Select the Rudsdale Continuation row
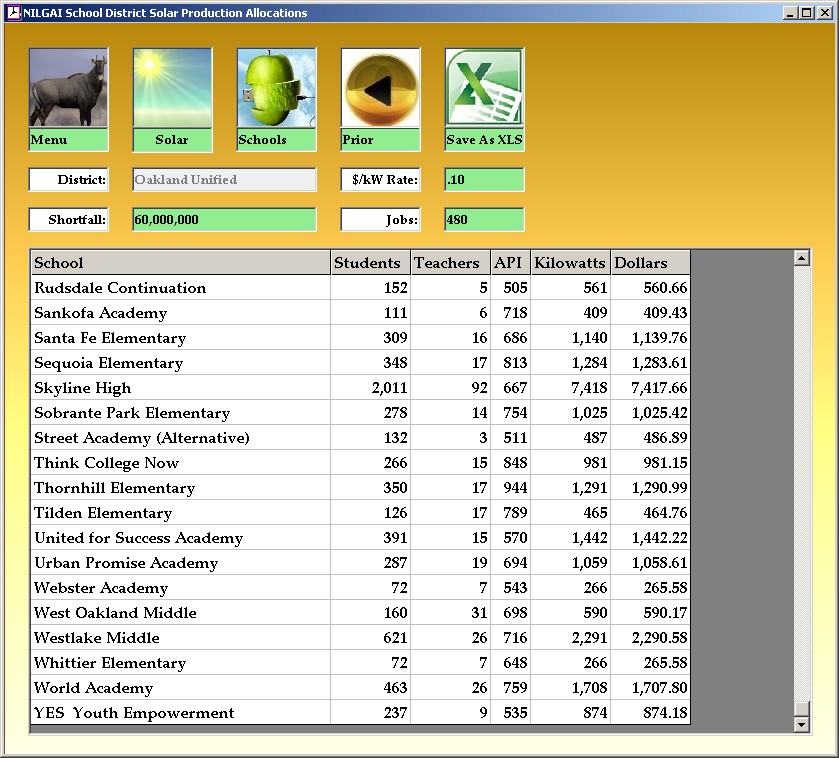 point(361,288)
